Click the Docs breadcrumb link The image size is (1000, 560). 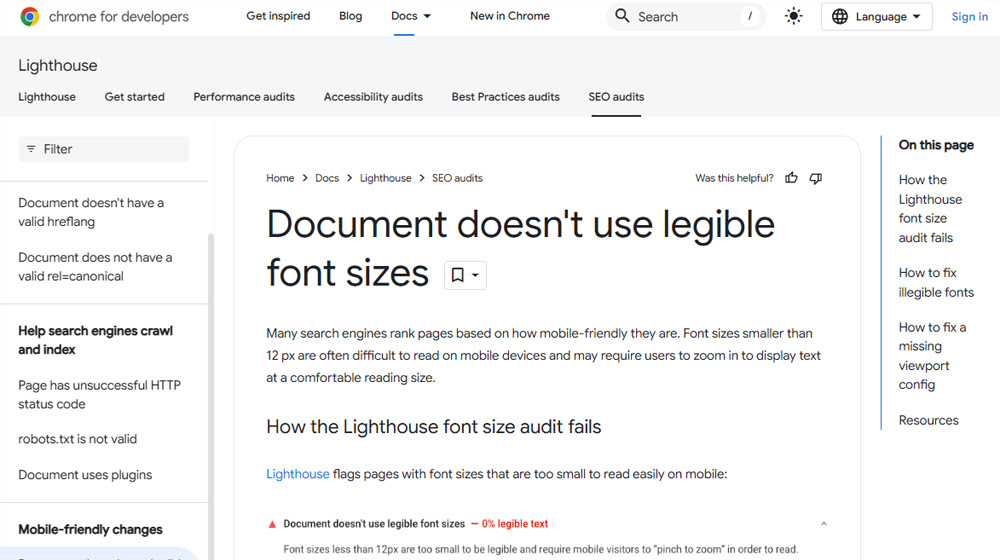327,178
